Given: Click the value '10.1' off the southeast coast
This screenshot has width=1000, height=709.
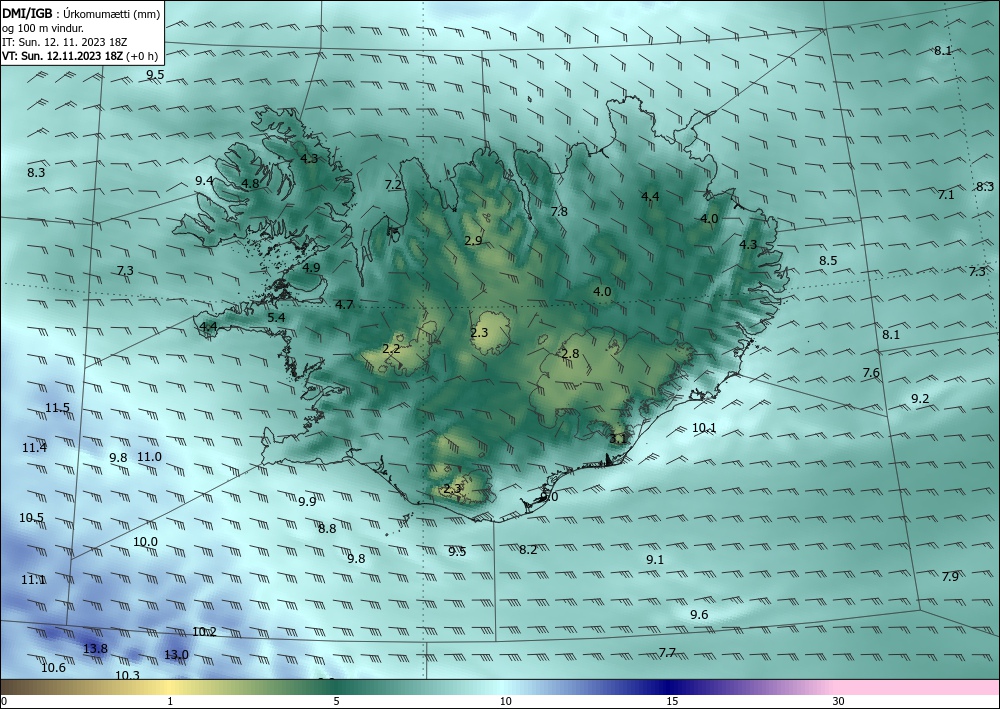Looking at the screenshot, I should (x=705, y=428).
